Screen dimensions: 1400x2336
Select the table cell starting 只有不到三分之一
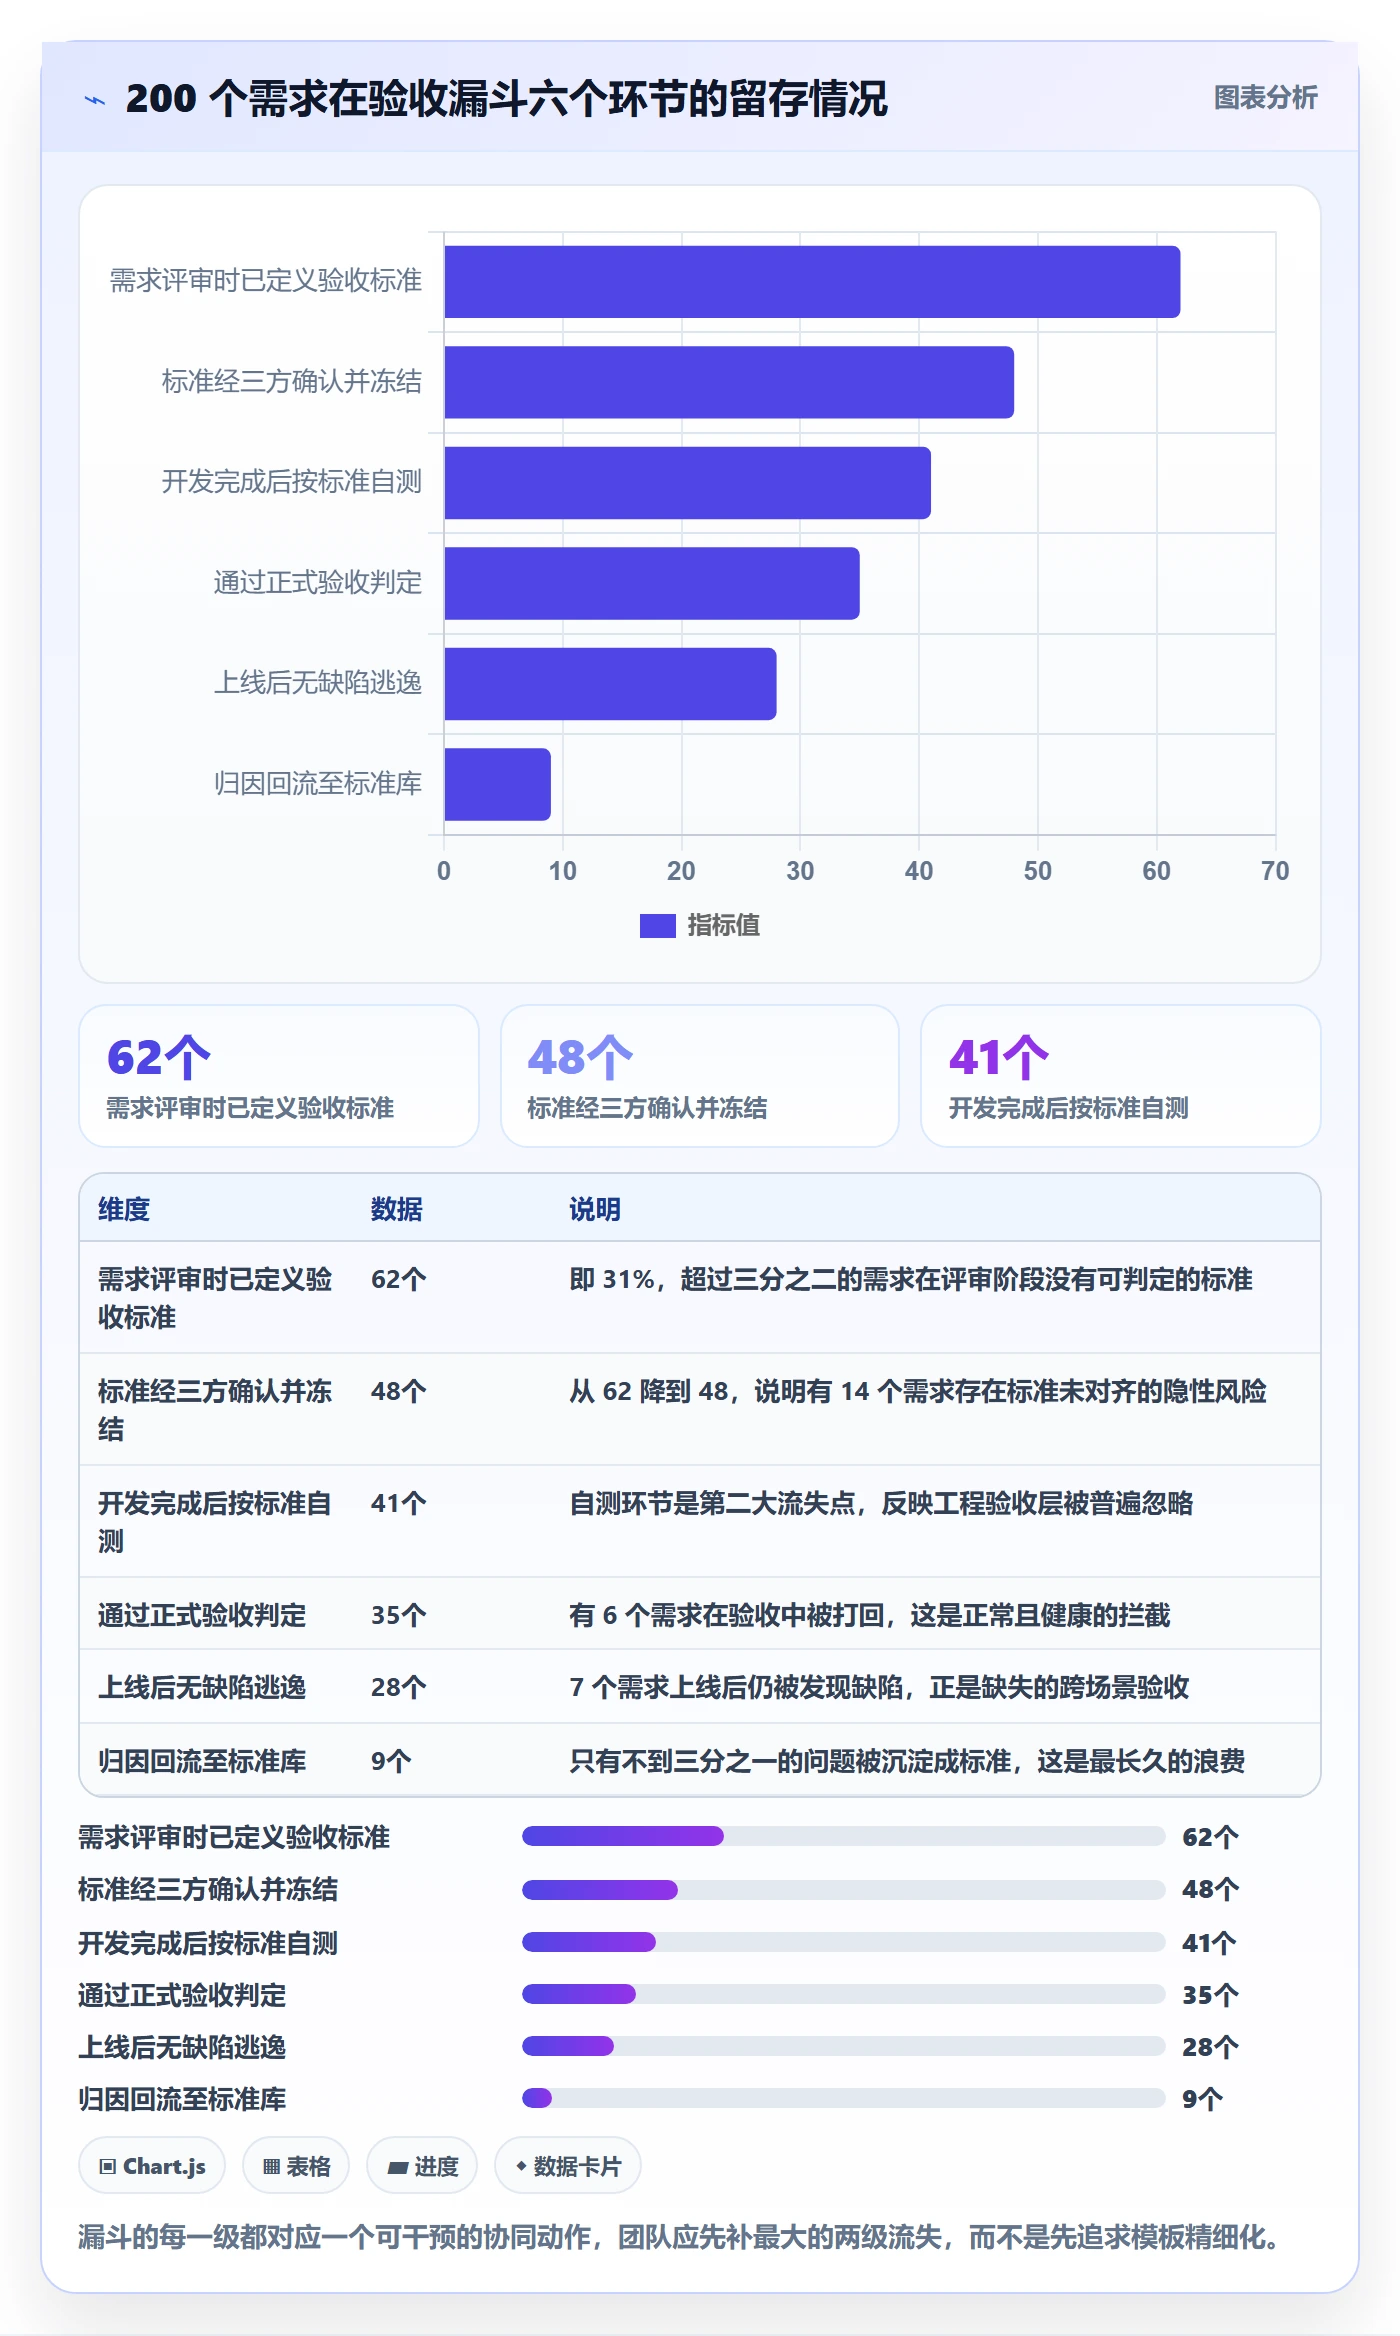(x=907, y=1761)
